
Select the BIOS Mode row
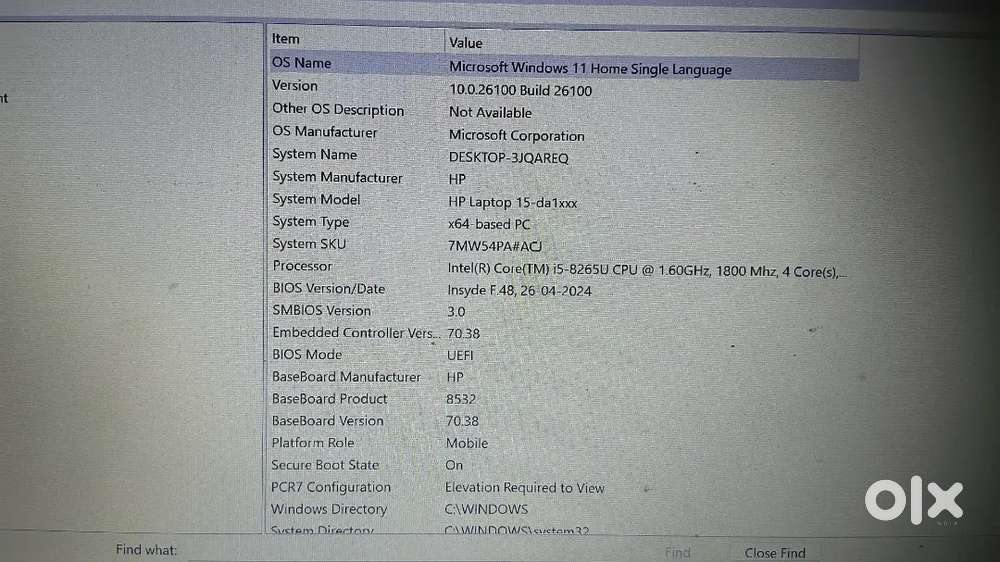click(x=307, y=355)
